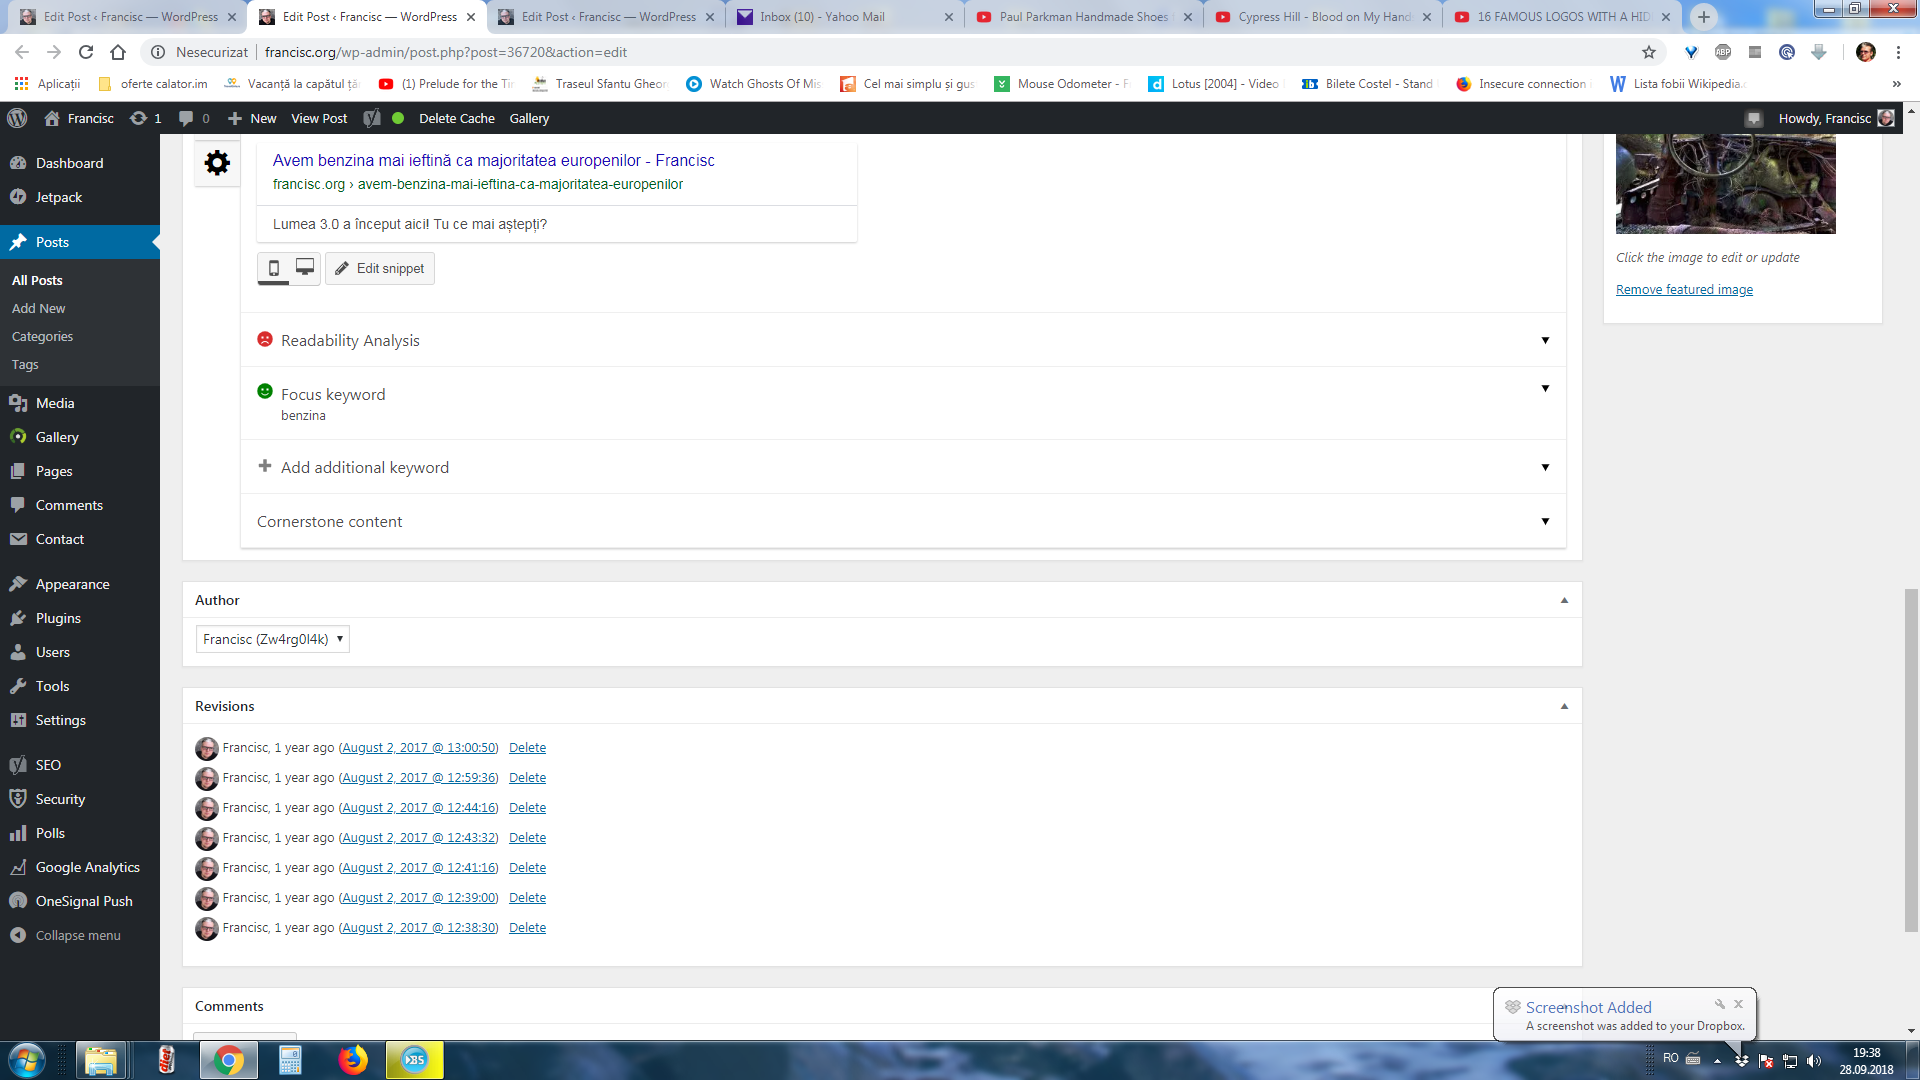The height and width of the screenshot is (1080, 1920).
Task: Open the Jetpack sidebar menu
Action: click(59, 197)
